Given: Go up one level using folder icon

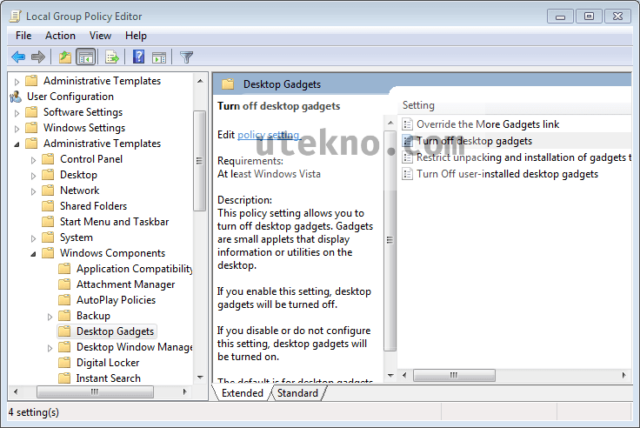Looking at the screenshot, I should (64, 57).
